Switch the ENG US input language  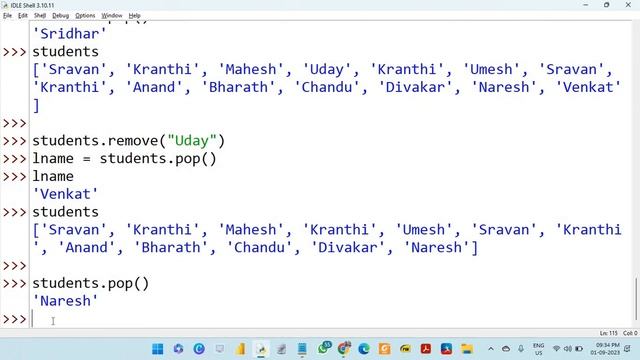click(538, 349)
